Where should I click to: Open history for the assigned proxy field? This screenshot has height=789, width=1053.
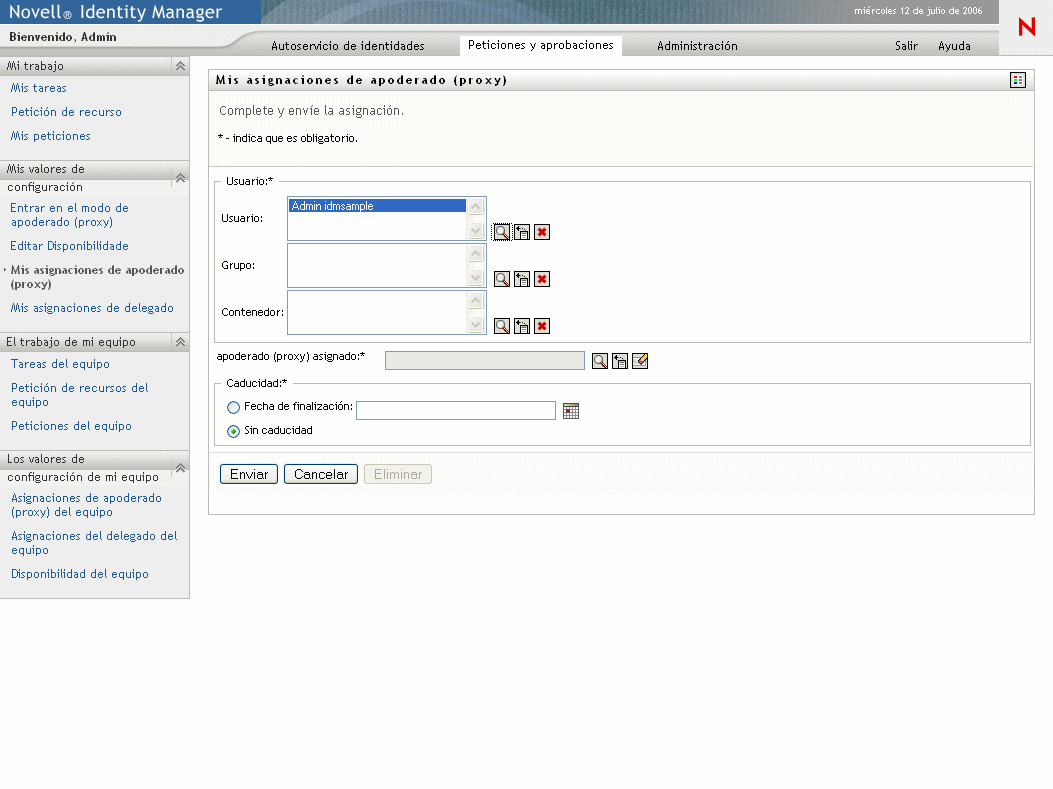coord(620,361)
